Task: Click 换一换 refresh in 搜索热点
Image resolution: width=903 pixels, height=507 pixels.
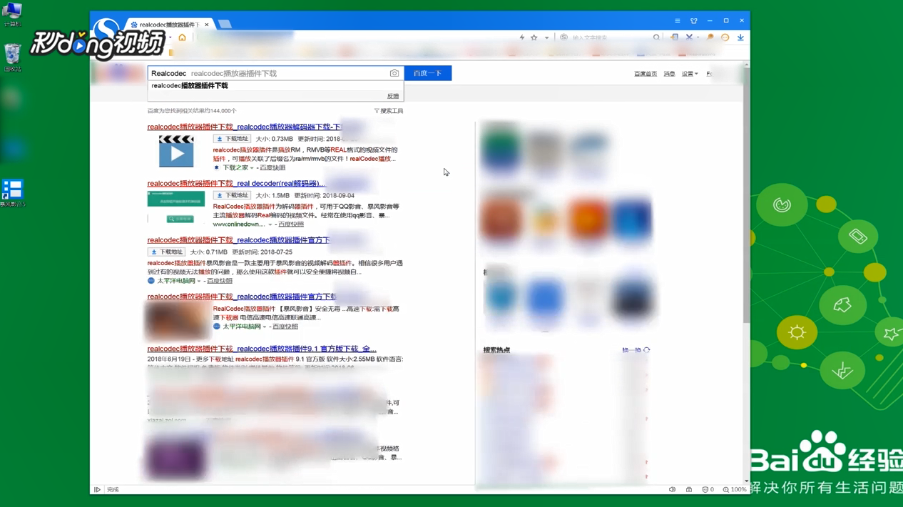Action: pos(636,350)
